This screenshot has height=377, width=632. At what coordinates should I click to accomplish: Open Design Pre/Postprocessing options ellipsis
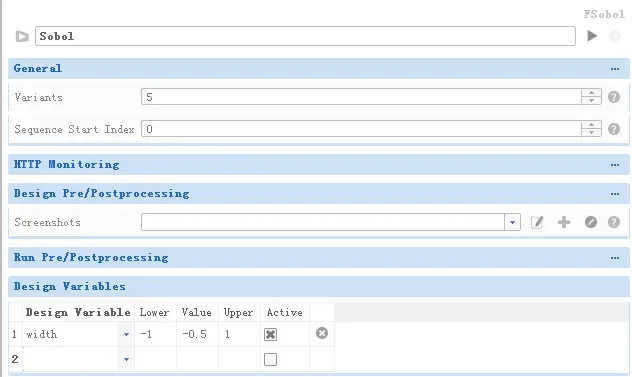click(615, 194)
